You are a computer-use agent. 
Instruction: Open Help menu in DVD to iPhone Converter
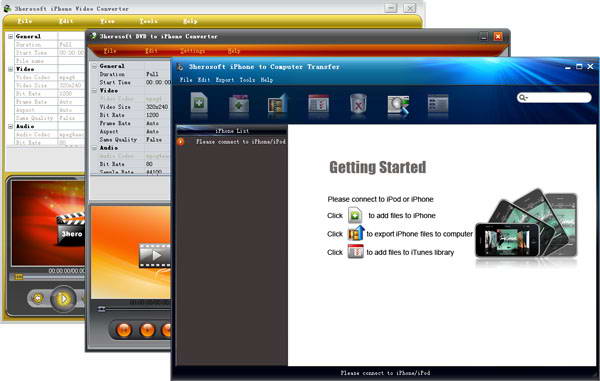click(x=234, y=50)
